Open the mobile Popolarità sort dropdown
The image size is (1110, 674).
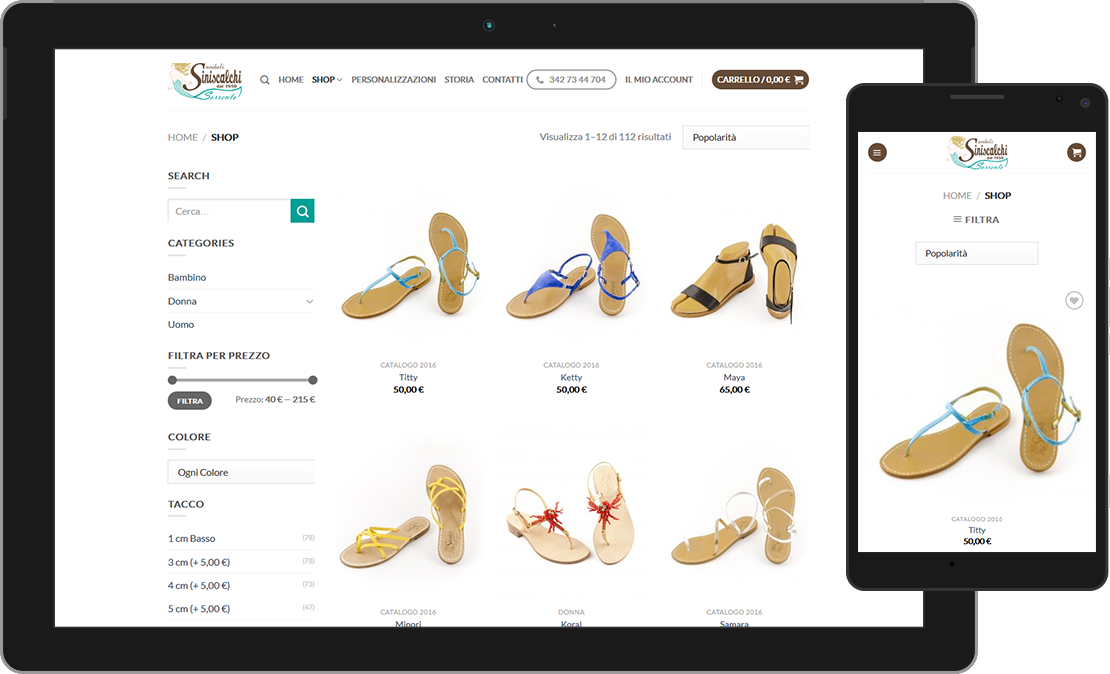click(976, 254)
